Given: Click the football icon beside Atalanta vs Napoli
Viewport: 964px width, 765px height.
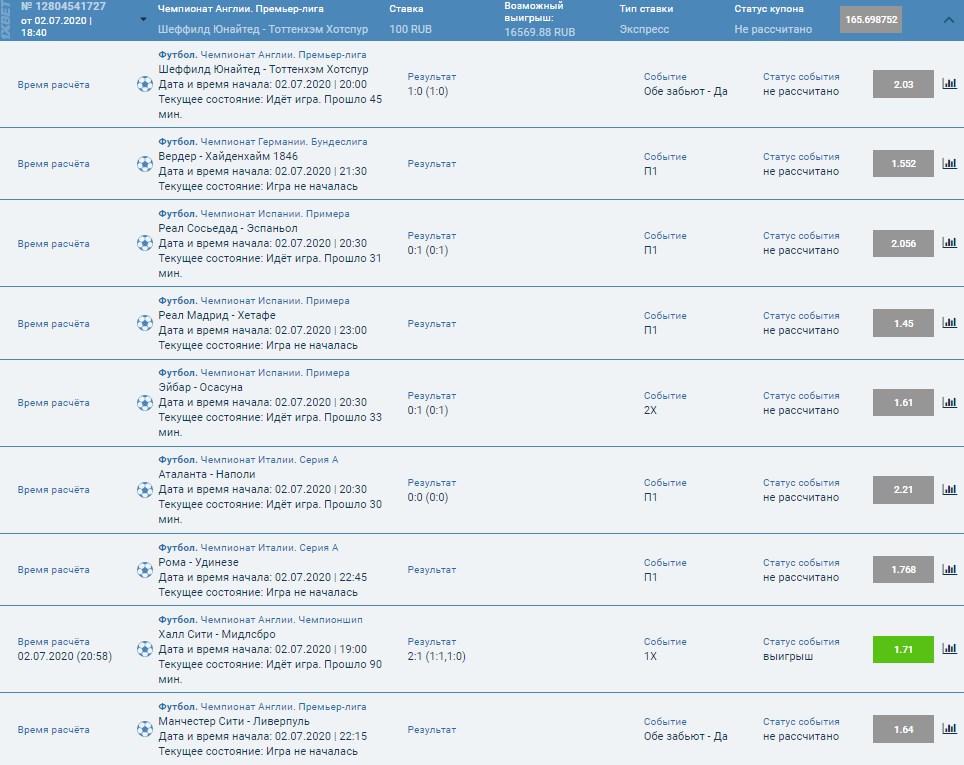Looking at the screenshot, I should [145, 490].
